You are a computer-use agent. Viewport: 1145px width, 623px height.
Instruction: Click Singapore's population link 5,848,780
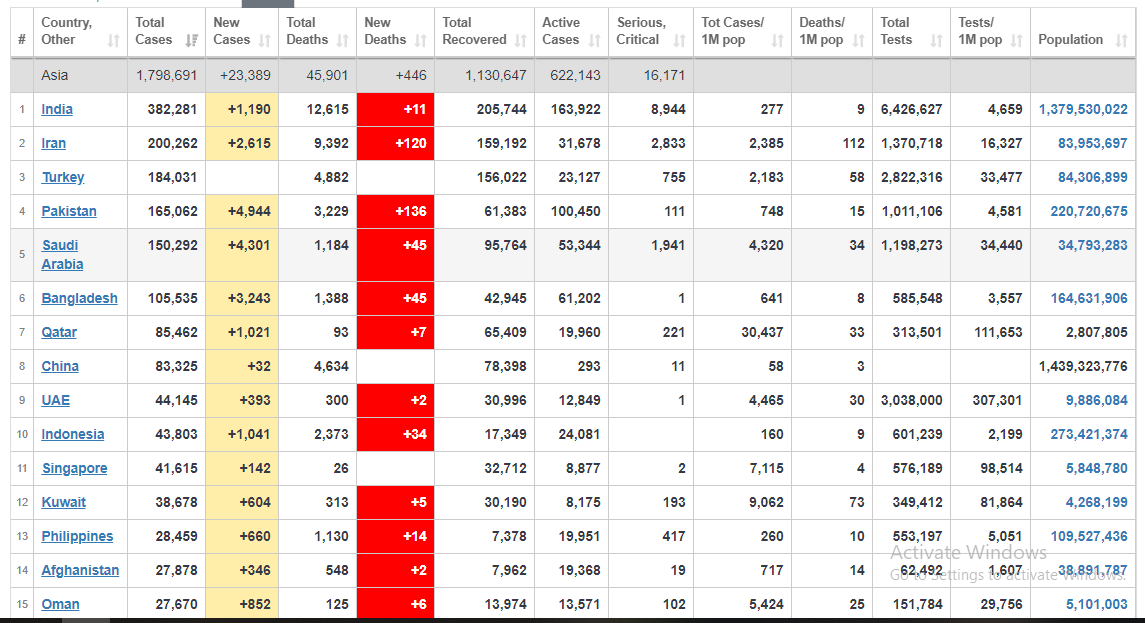(x=1097, y=468)
